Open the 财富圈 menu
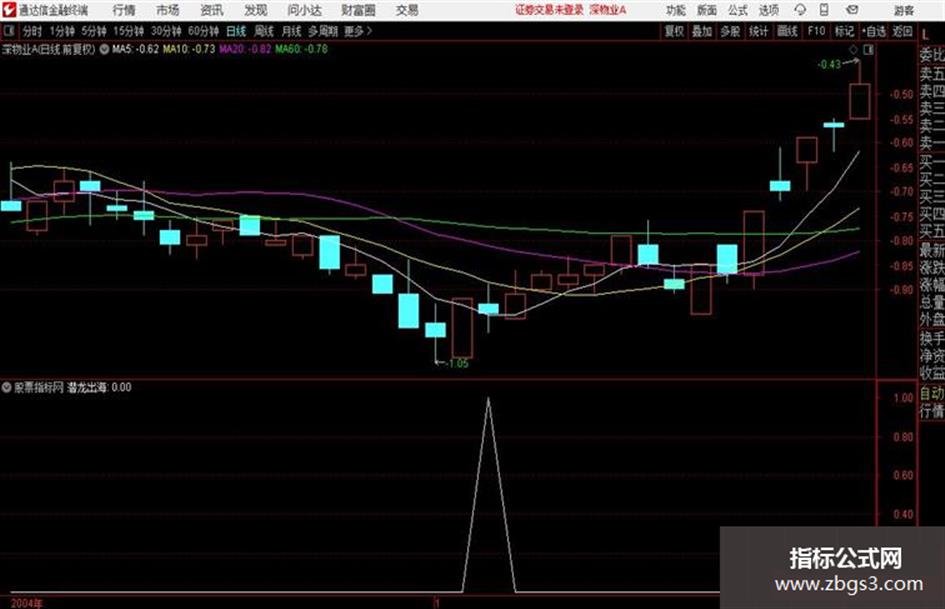Image resolution: width=945 pixels, height=609 pixels. (359, 10)
